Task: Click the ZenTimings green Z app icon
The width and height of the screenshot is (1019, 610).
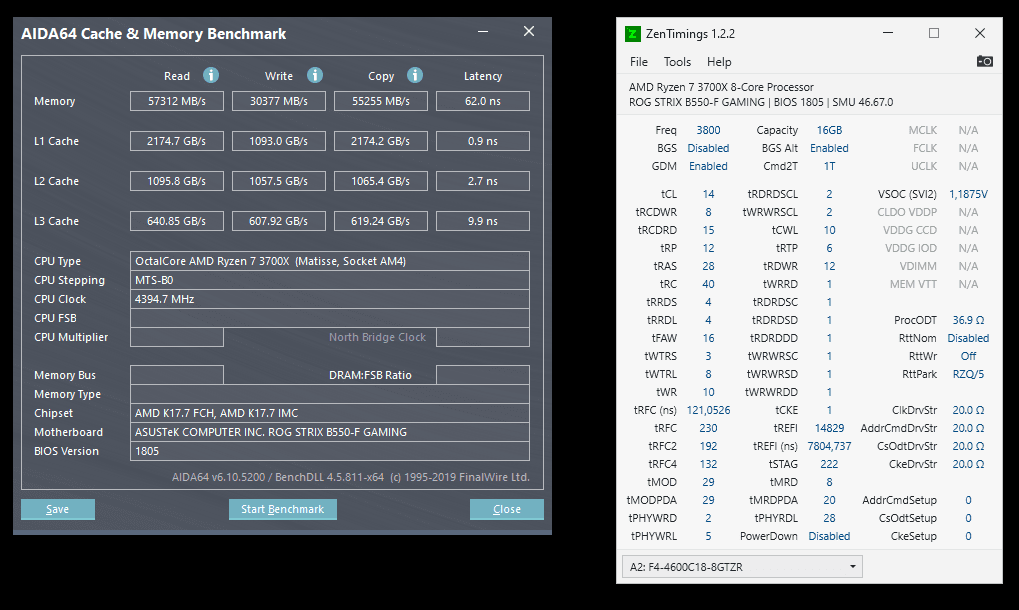Action: (632, 34)
